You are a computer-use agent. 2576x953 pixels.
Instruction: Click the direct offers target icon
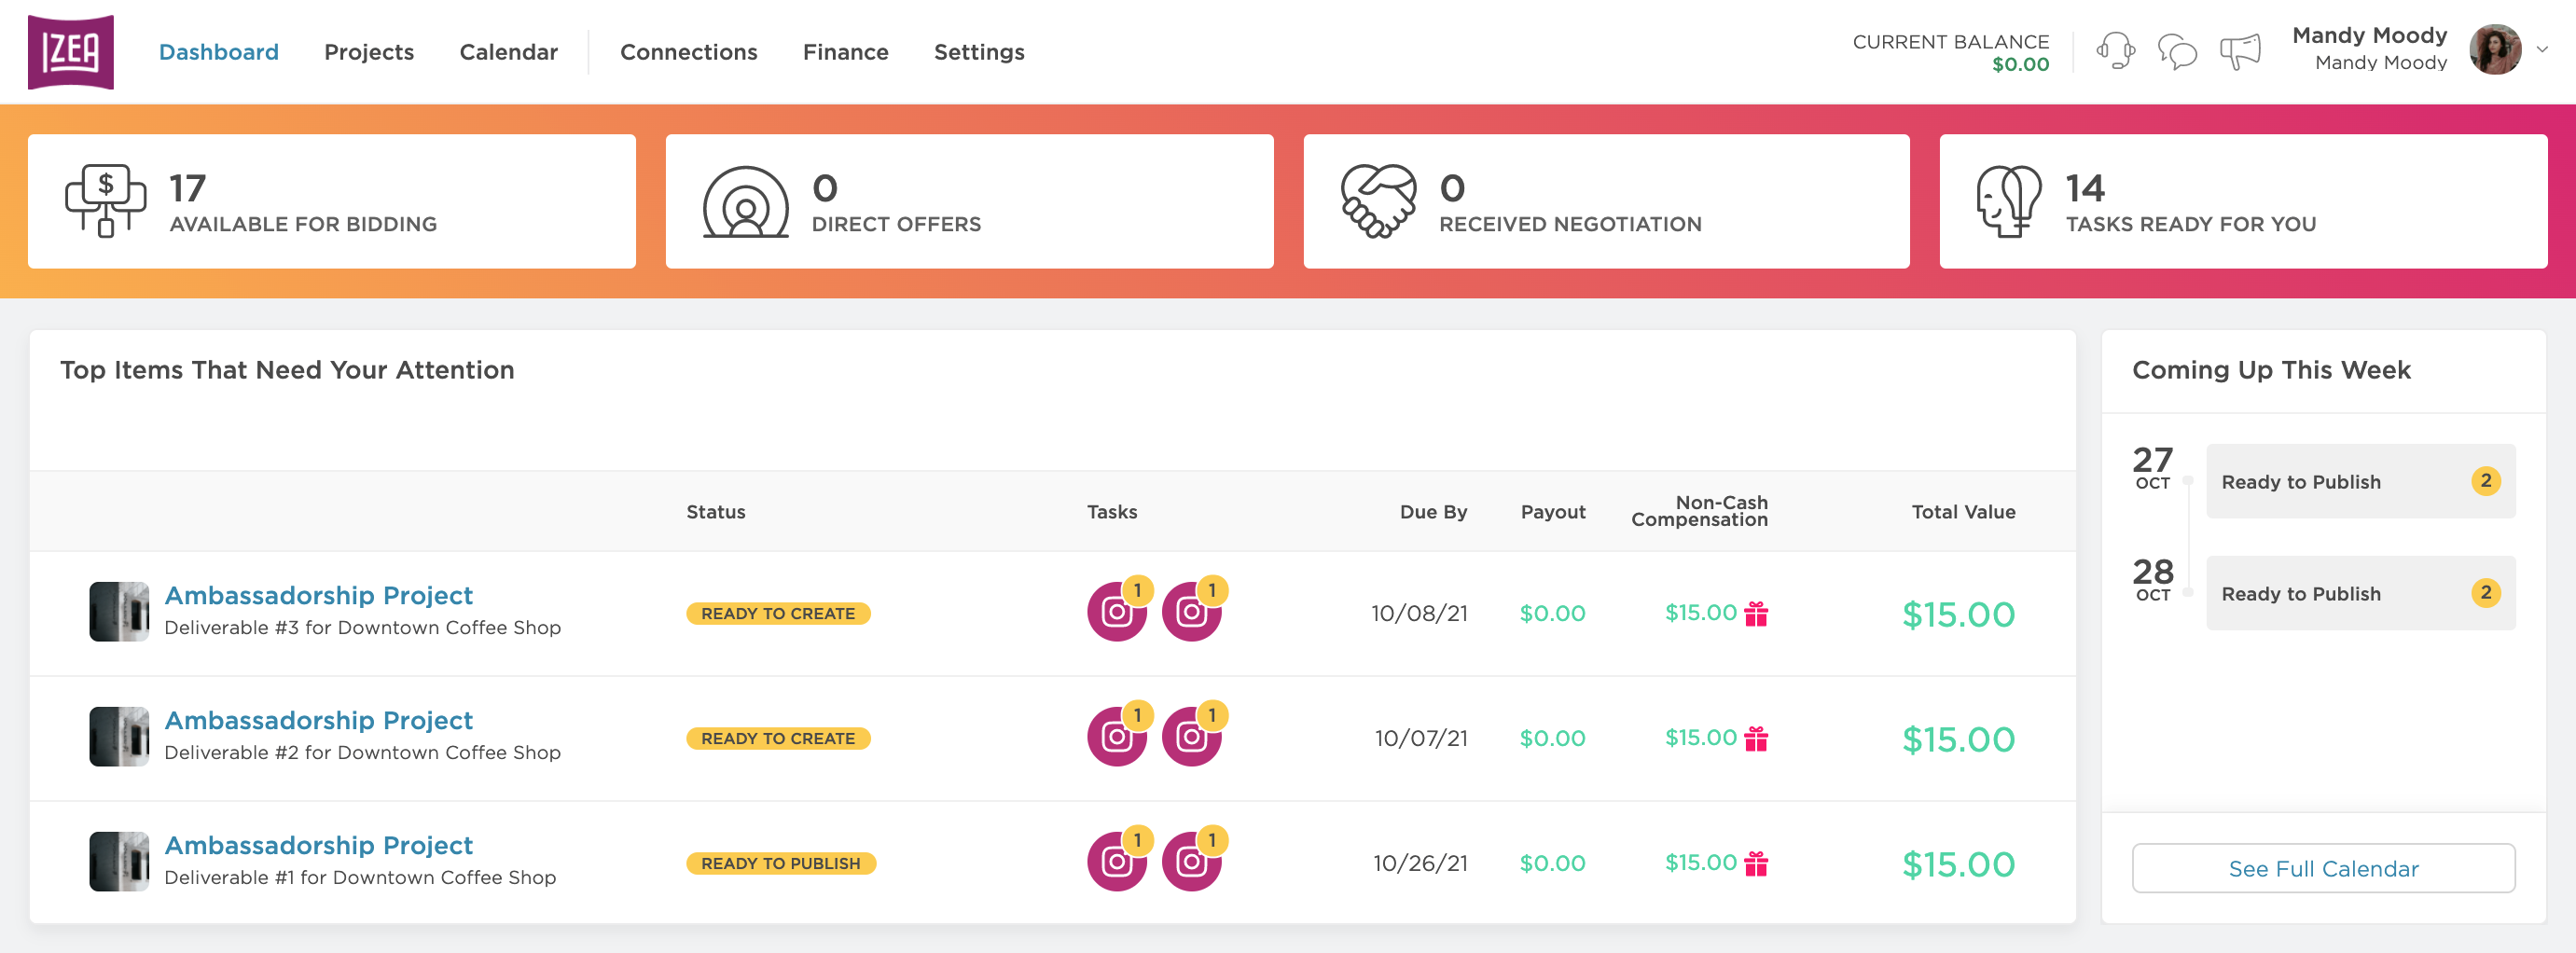(x=746, y=202)
